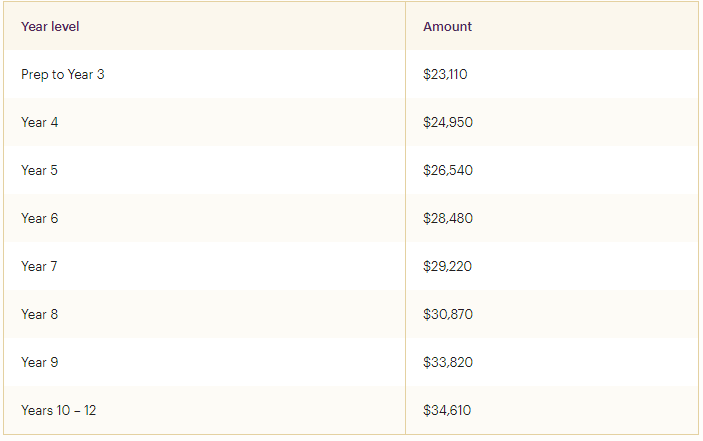Select the $29,220 amount

[x=447, y=266]
